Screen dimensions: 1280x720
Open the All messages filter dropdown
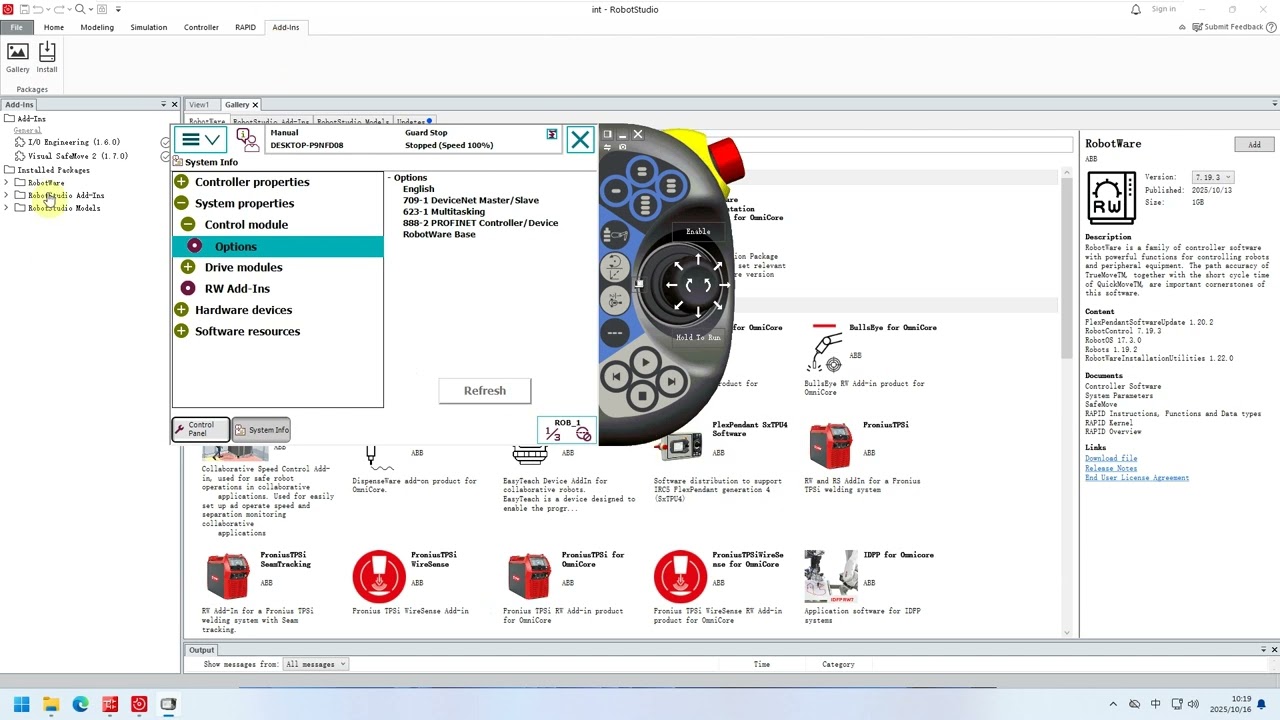[316, 664]
